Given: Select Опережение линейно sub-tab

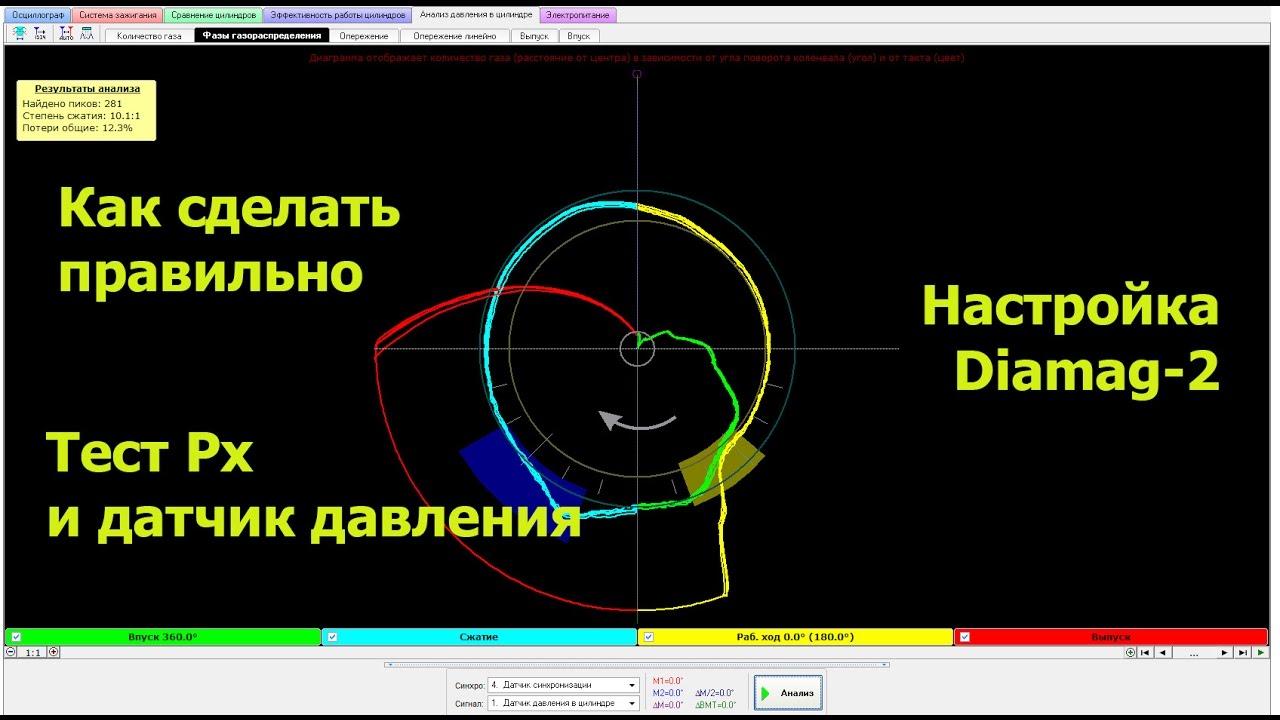Looking at the screenshot, I should click(455, 35).
